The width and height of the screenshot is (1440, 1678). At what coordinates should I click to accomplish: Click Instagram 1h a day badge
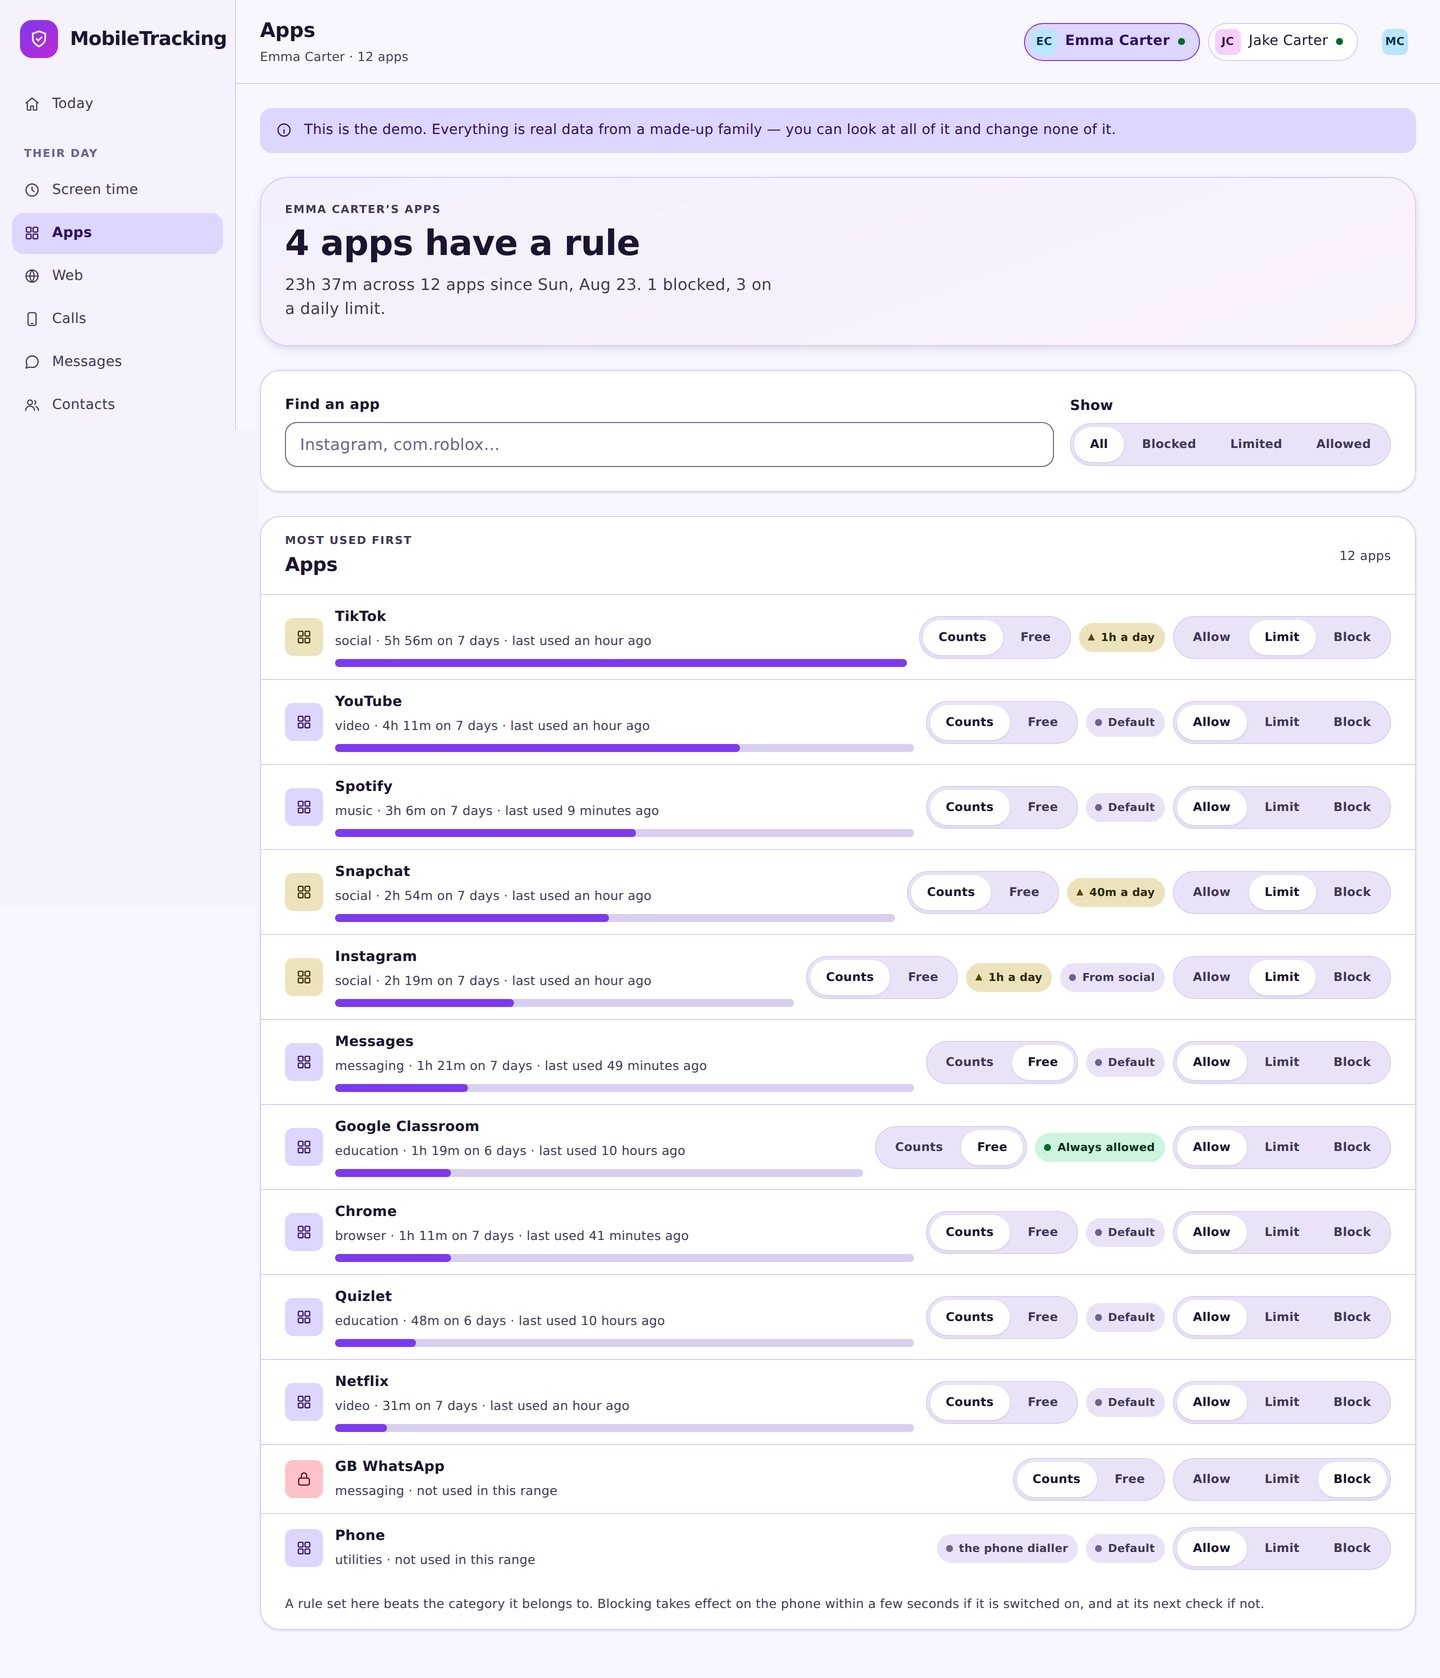click(1009, 977)
